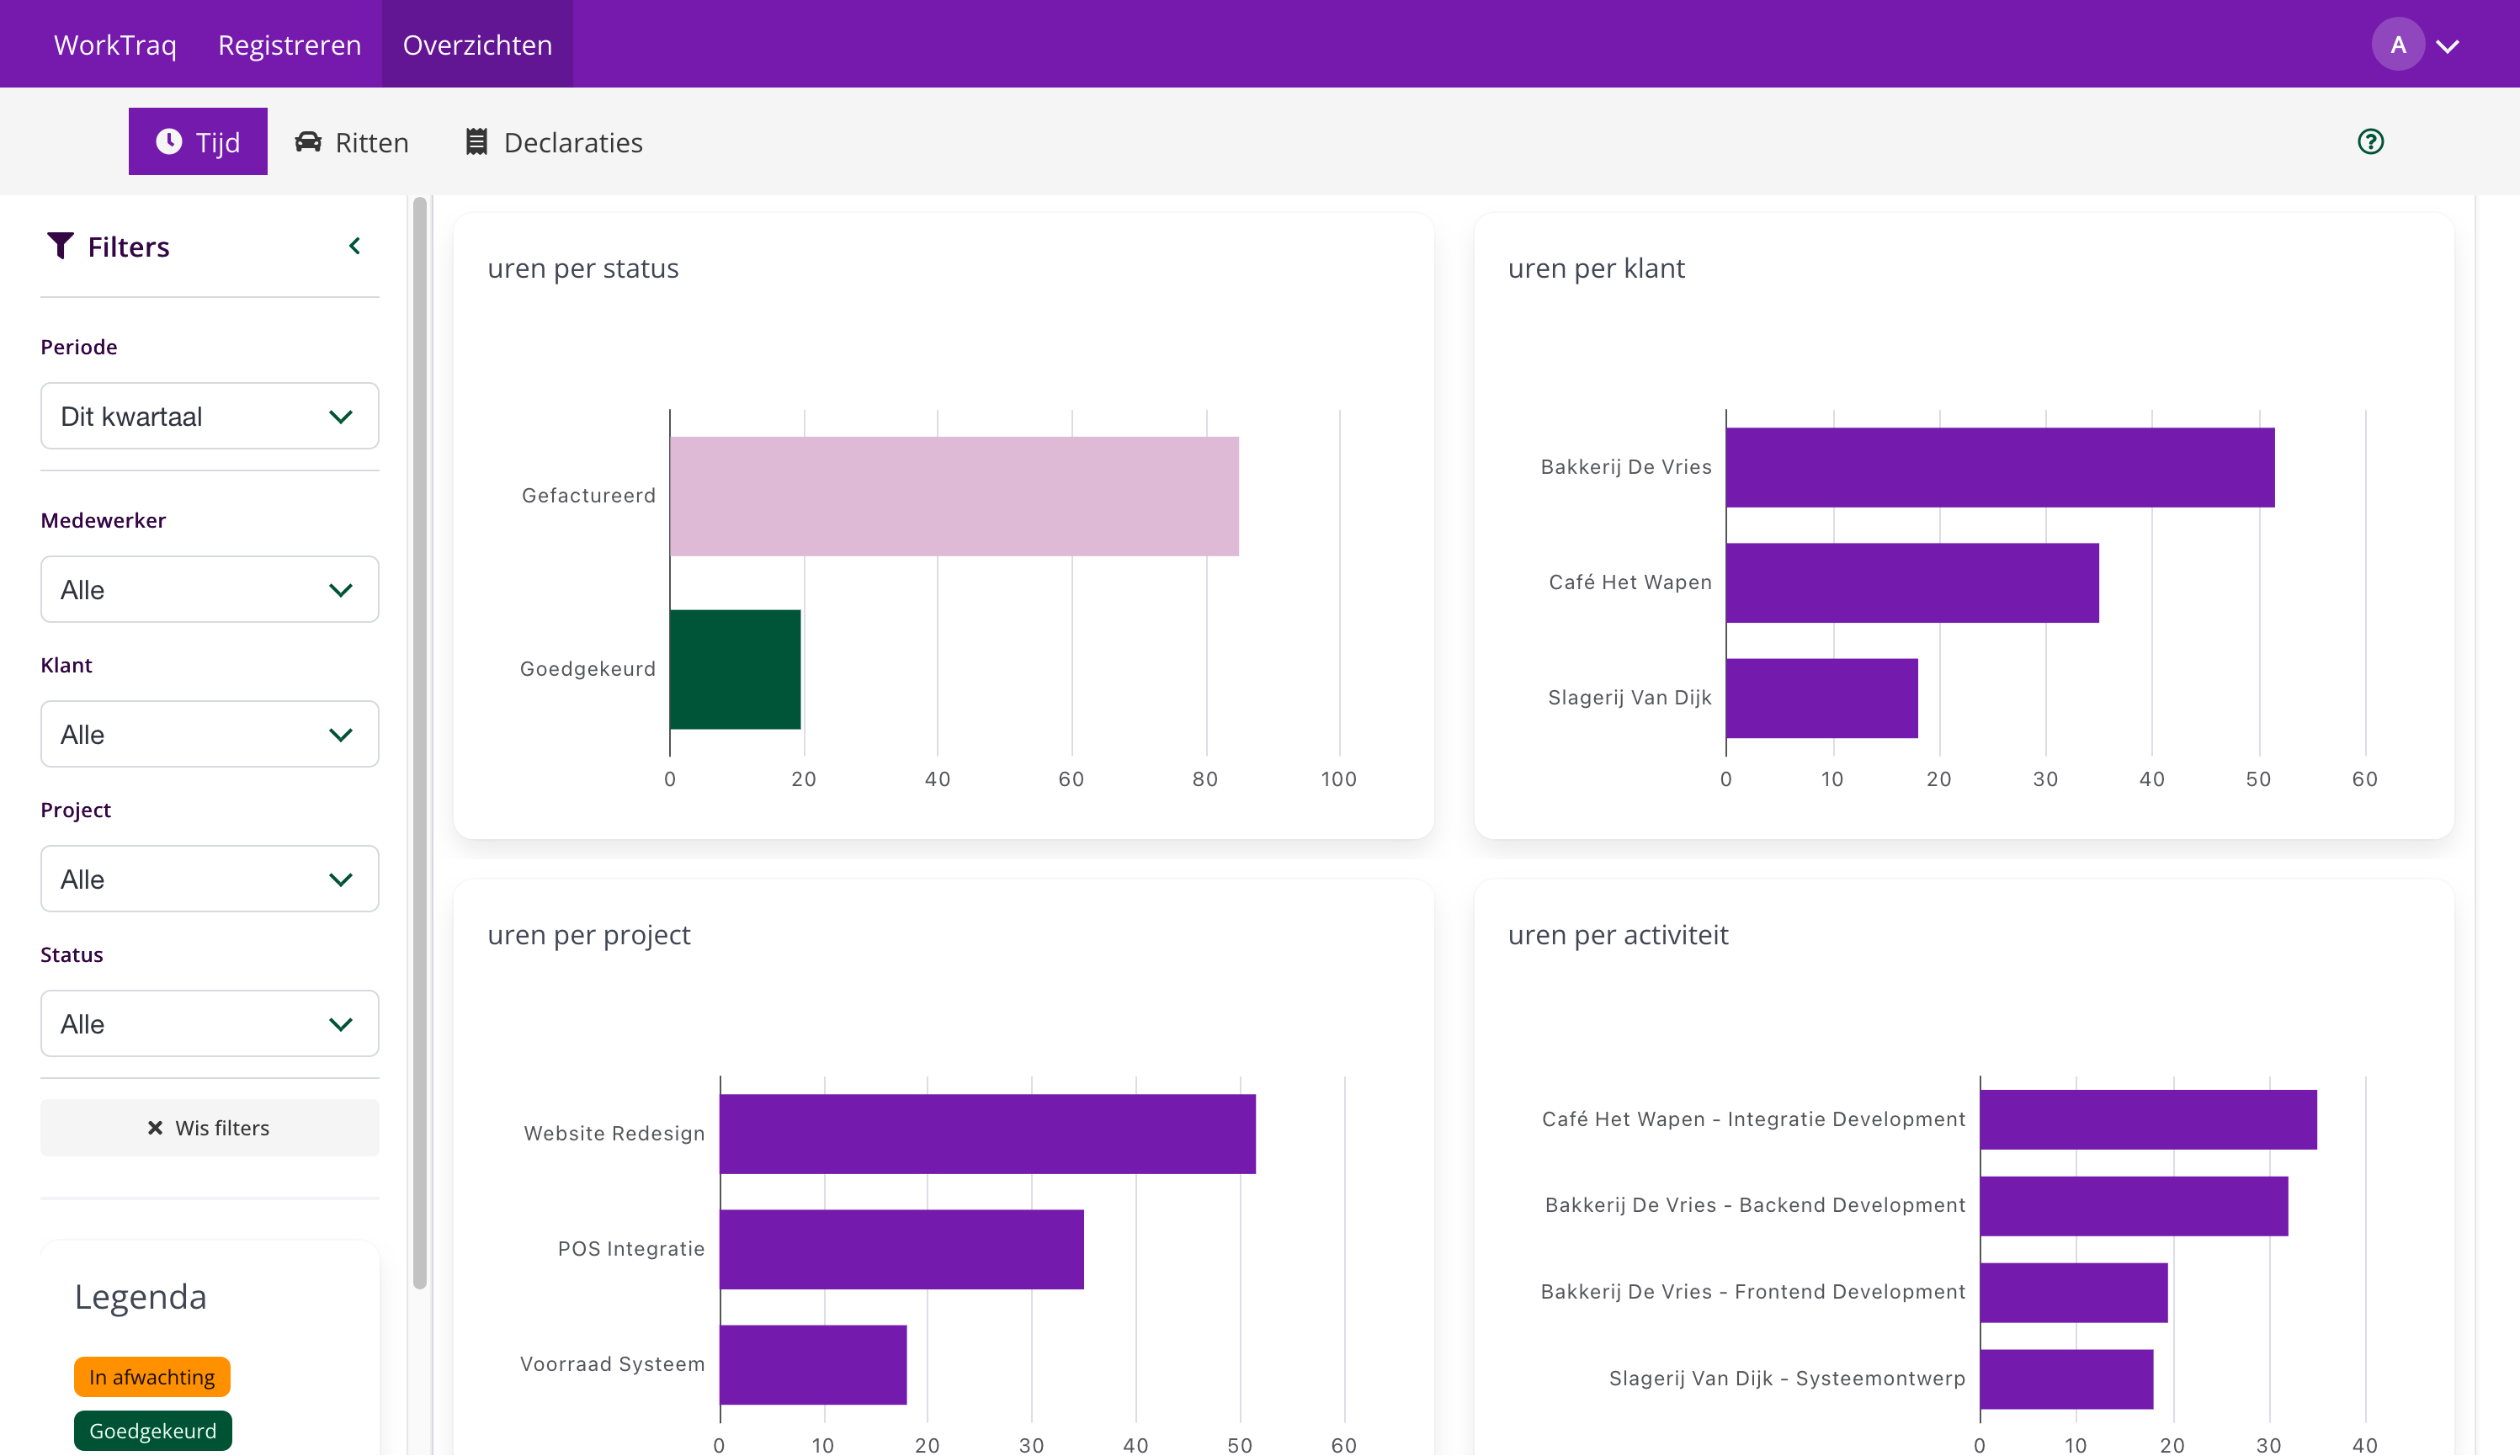Click the car icon for Ritten
Screen dimensions: 2520x1456
pos(308,142)
